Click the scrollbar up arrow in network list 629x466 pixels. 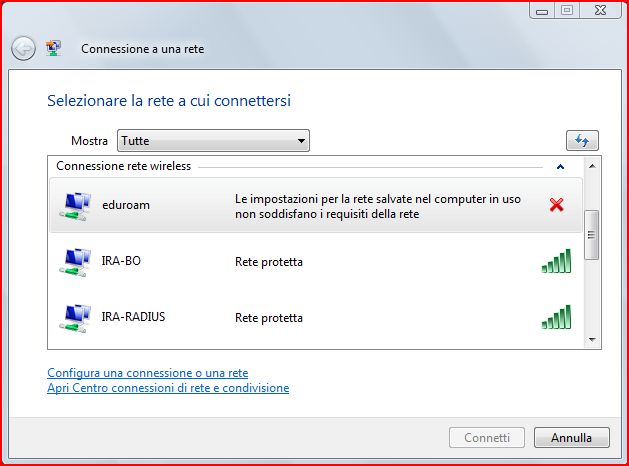[x=591, y=165]
